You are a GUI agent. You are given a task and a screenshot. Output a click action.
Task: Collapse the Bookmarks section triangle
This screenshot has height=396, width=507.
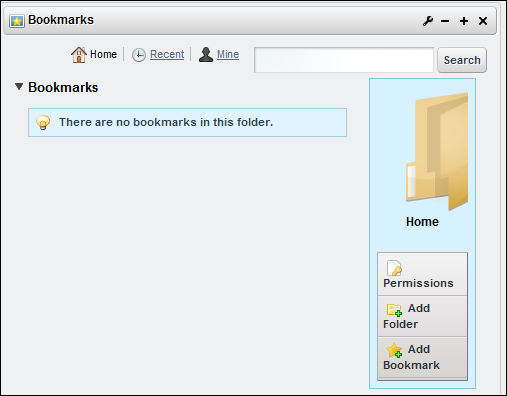pos(19,87)
